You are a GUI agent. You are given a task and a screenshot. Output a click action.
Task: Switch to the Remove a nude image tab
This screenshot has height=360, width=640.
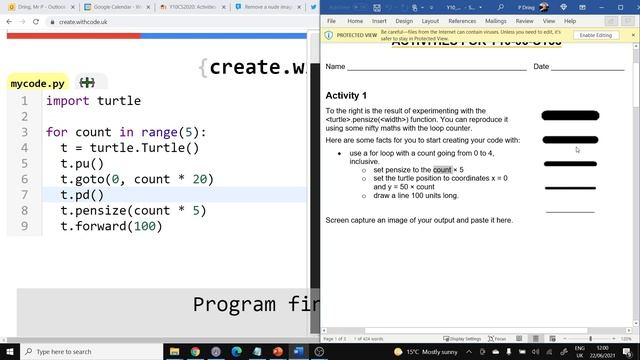pyautogui.click(x=267, y=7)
